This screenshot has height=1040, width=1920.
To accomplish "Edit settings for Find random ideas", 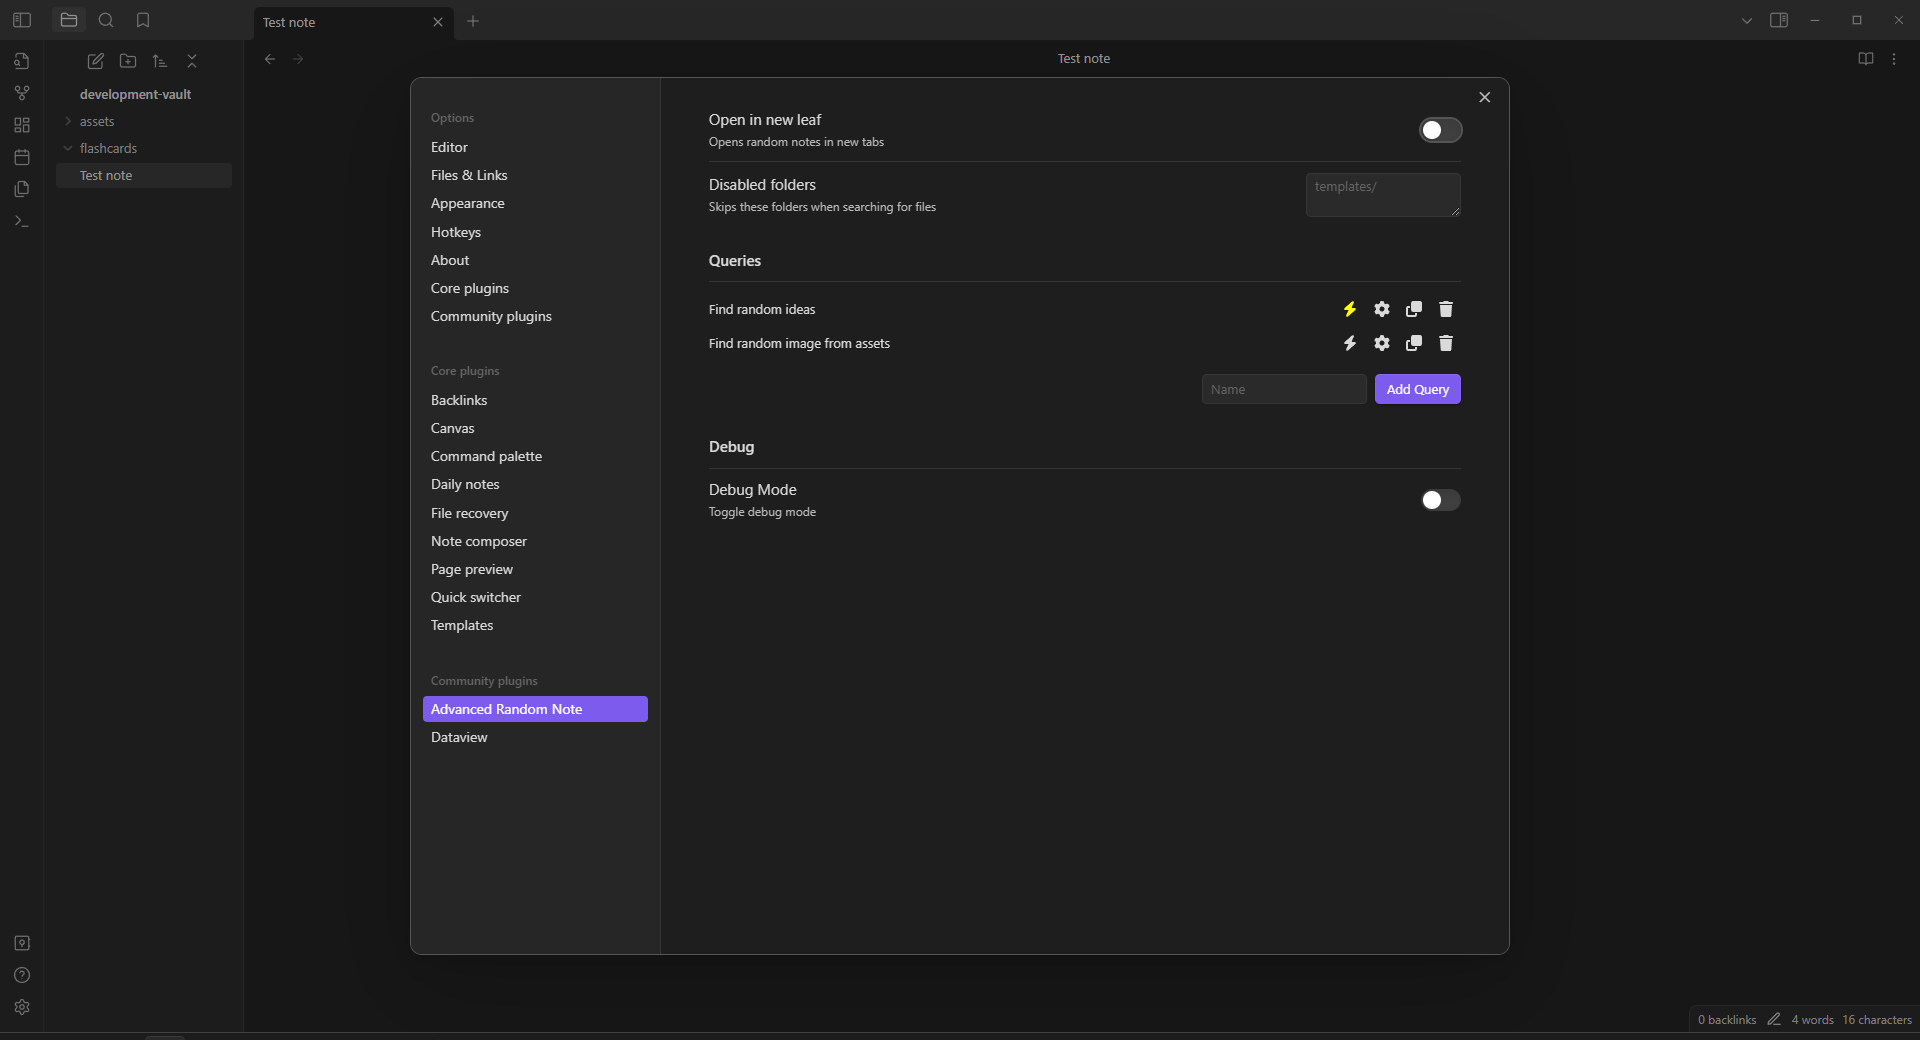I will (1382, 309).
